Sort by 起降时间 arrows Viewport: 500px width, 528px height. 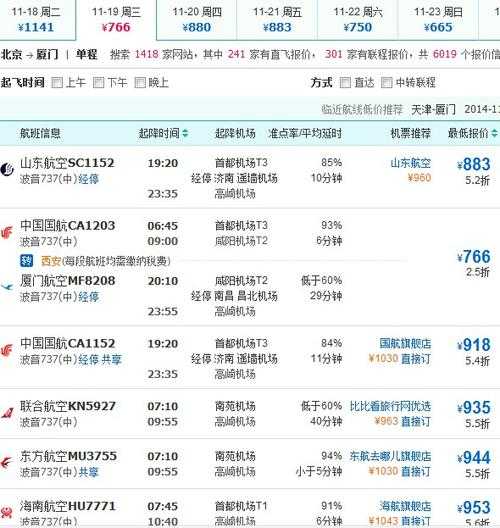[x=185, y=134]
